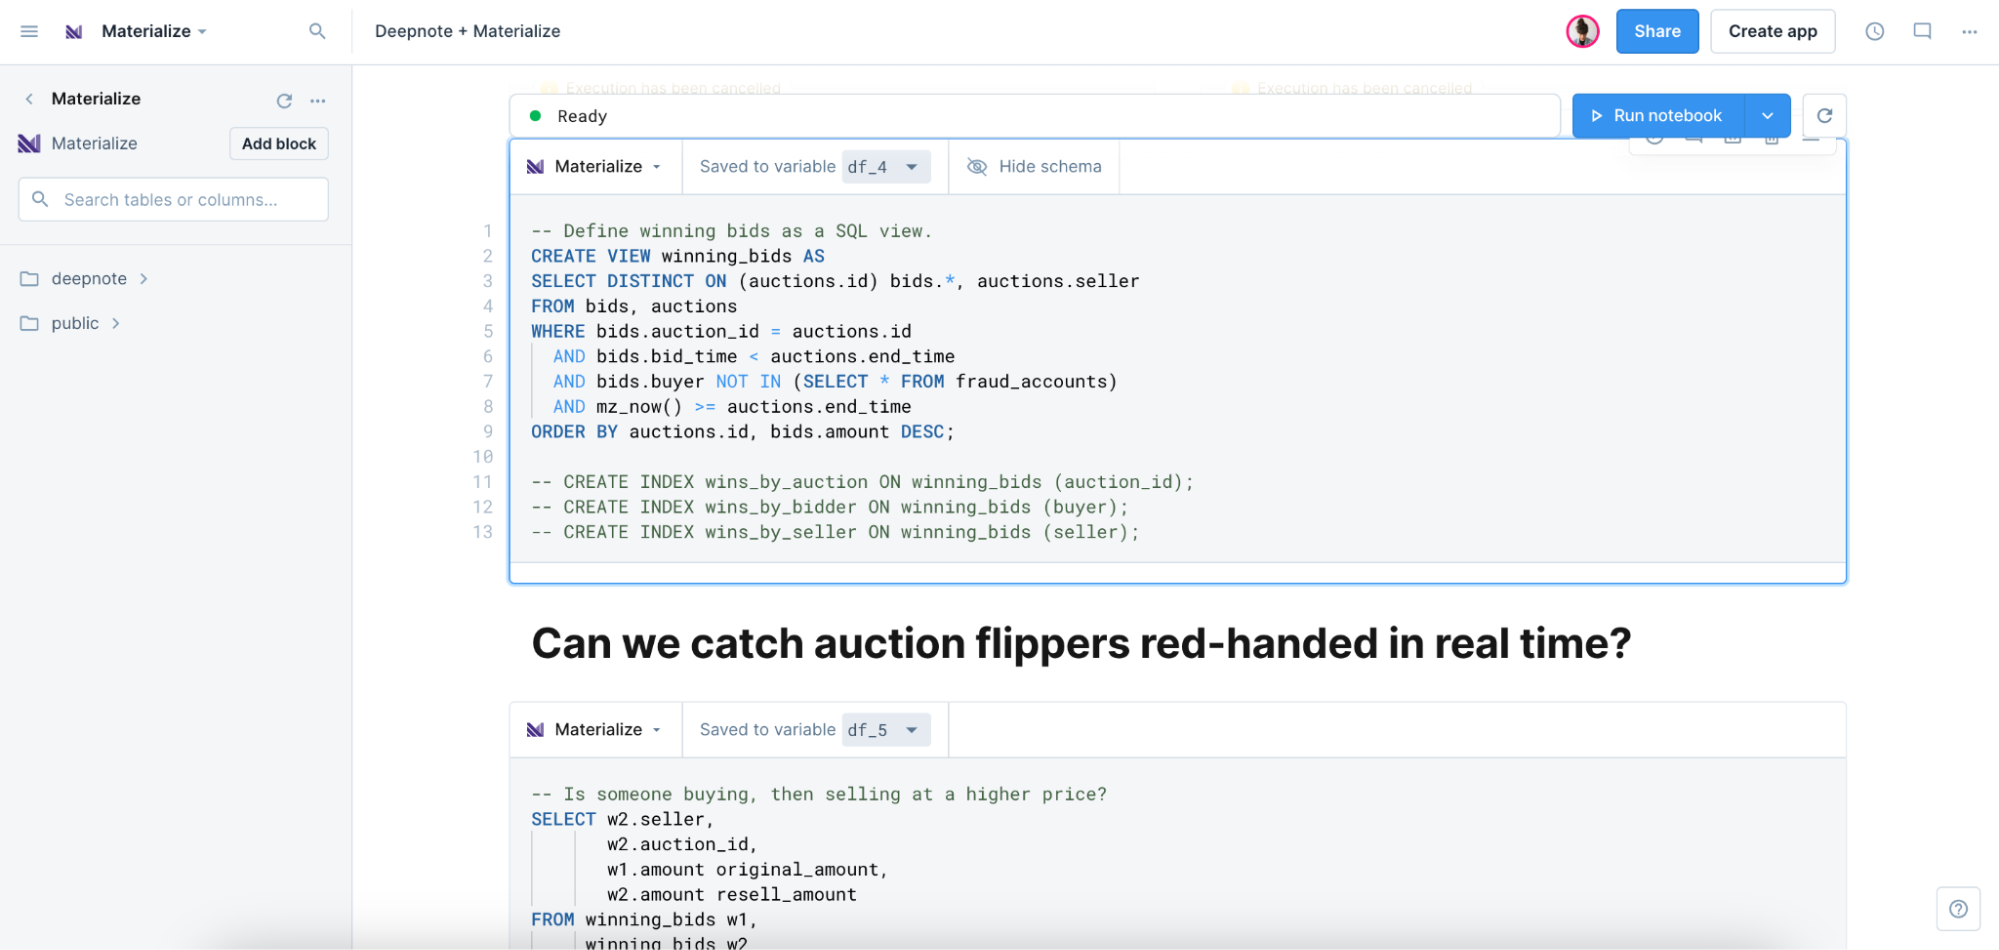Click the chevron next to deepnote
The image size is (1999, 950).
[x=144, y=278]
